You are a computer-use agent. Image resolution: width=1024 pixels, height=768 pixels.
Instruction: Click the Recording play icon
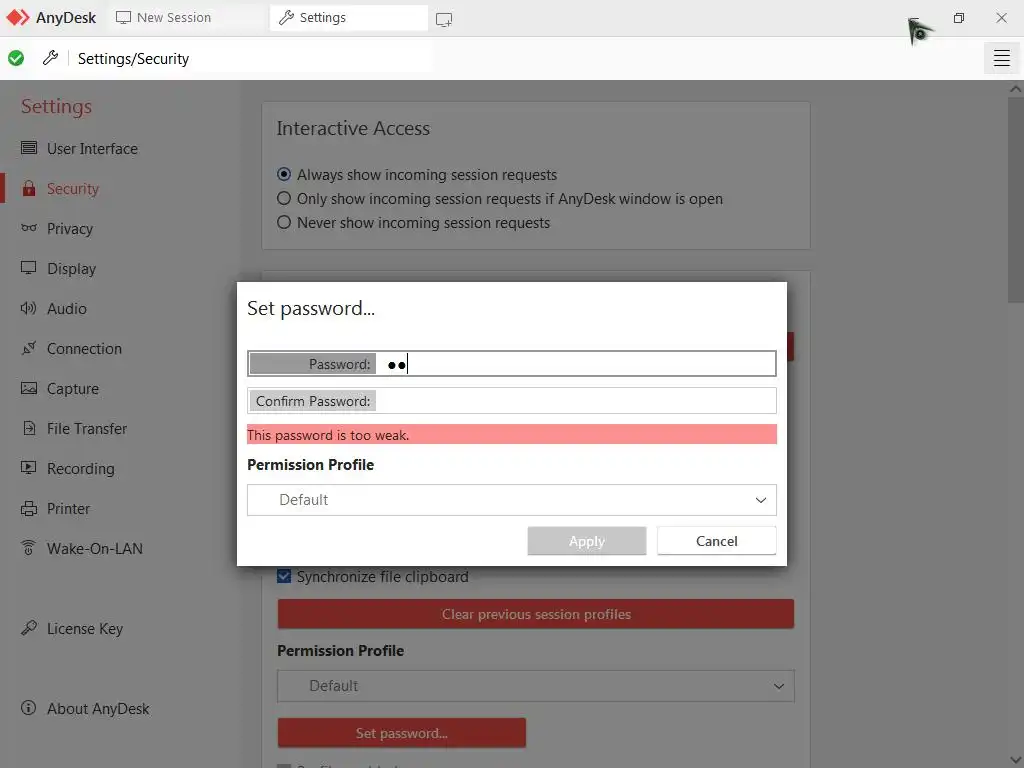29,468
